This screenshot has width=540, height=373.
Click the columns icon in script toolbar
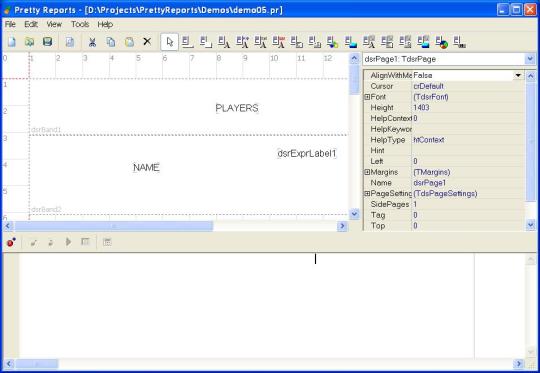click(x=85, y=242)
